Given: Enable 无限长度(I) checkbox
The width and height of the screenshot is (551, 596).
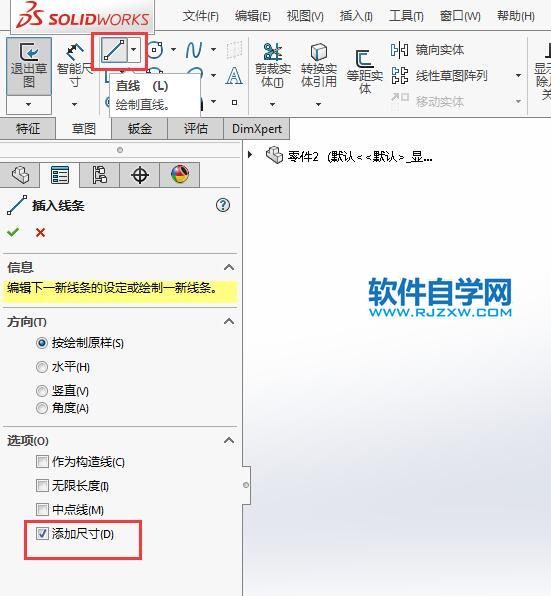Looking at the screenshot, I should 42,485.
